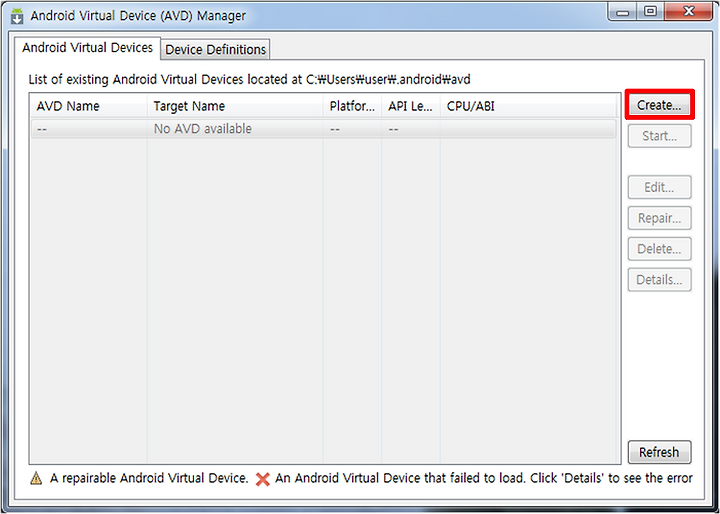The width and height of the screenshot is (720, 514).
Task: Click the AVD Manager title bar icon
Action: (17, 16)
